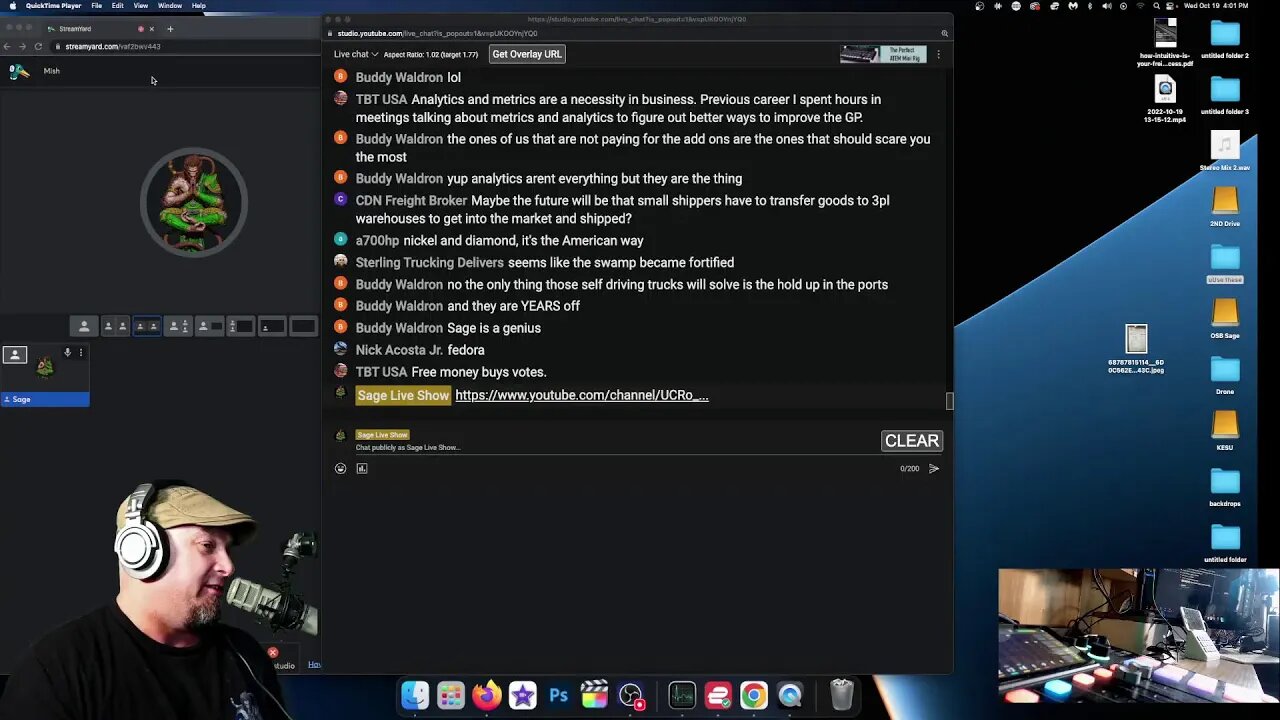The image size is (1280, 720).
Task: Select the two-persons-beside-screen layout
Action: tap(241, 326)
